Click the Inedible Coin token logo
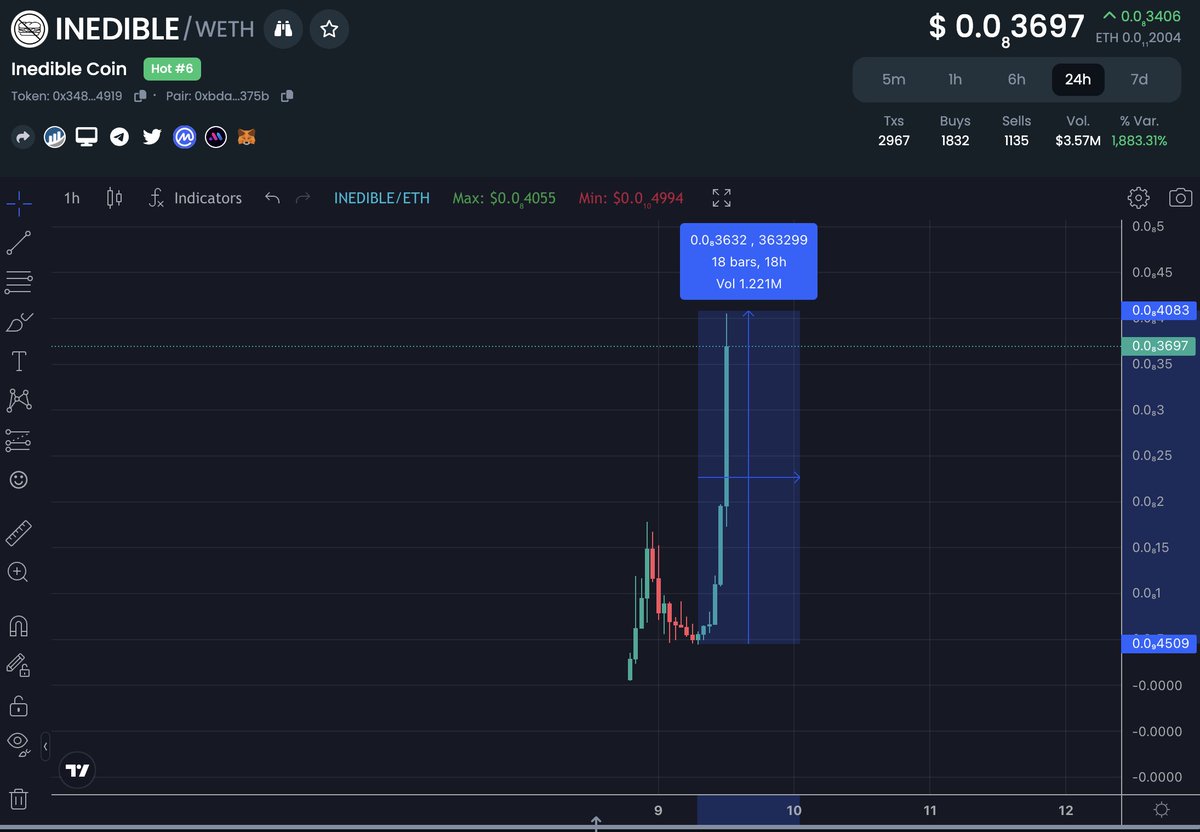Screen dimensions: 1200x832 tap(29, 29)
